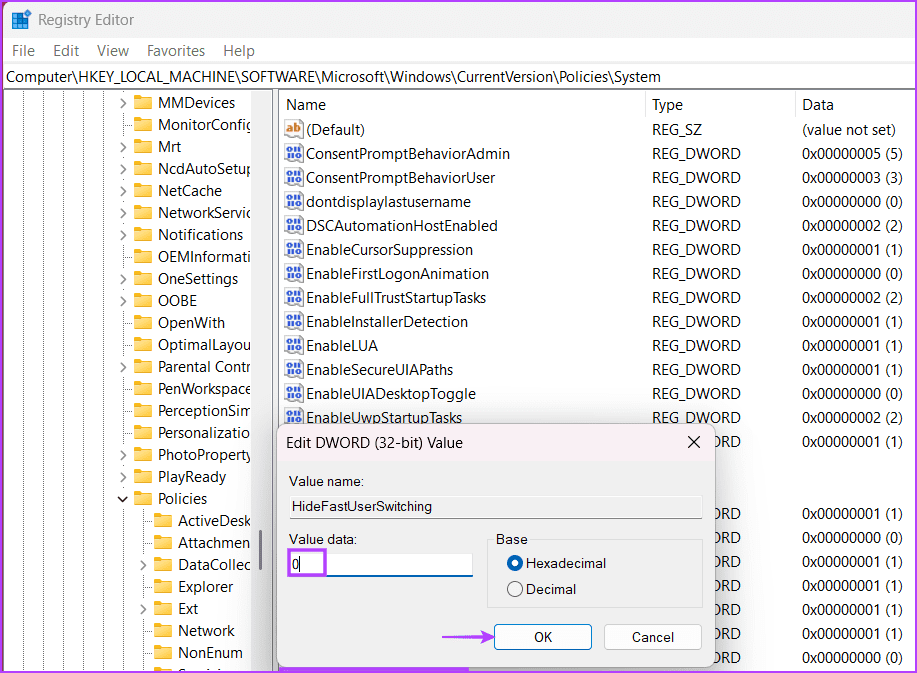Expand the Network folder

(198, 630)
